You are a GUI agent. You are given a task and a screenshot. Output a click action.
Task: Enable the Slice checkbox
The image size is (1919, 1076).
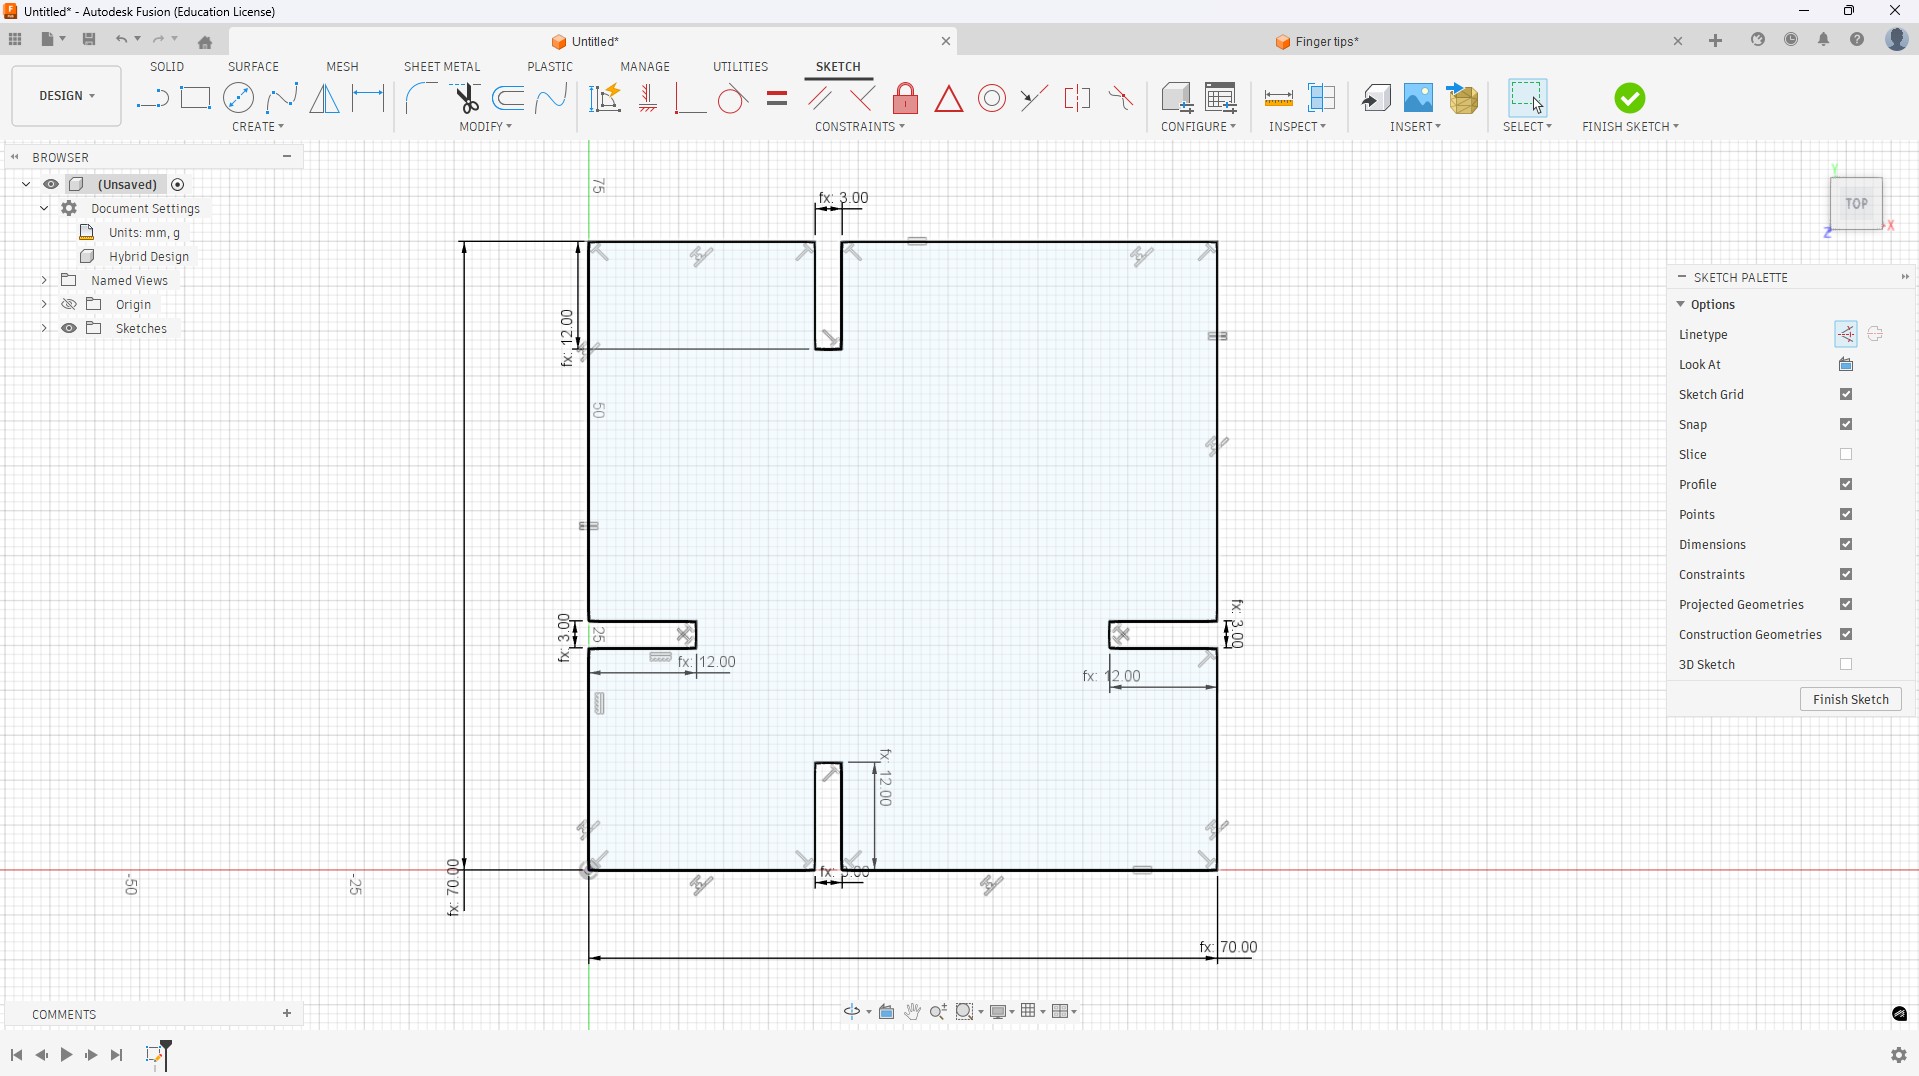click(x=1846, y=455)
